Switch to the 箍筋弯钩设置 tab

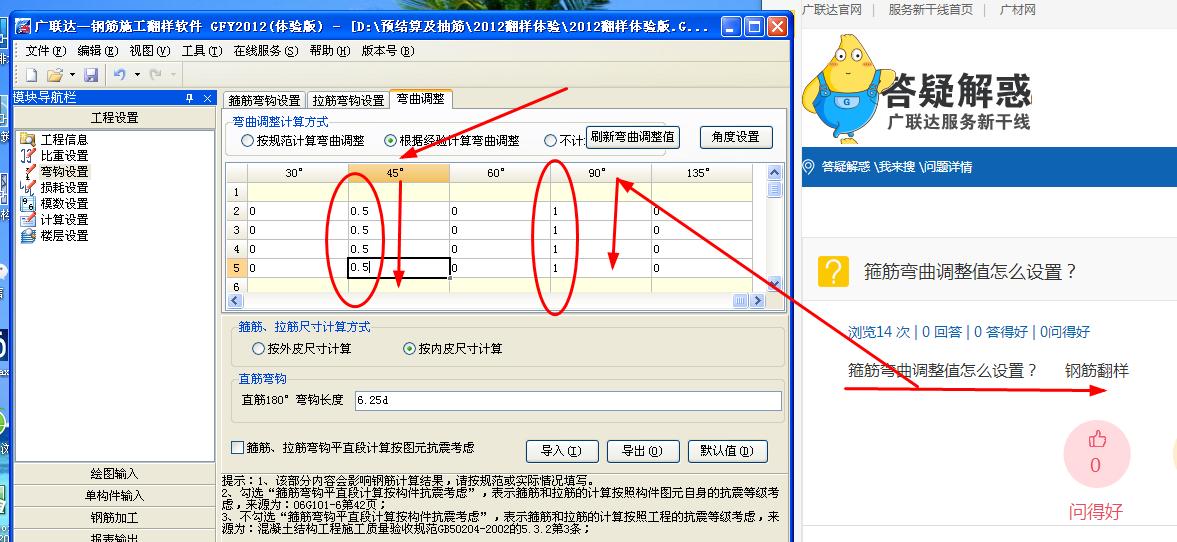coord(264,101)
